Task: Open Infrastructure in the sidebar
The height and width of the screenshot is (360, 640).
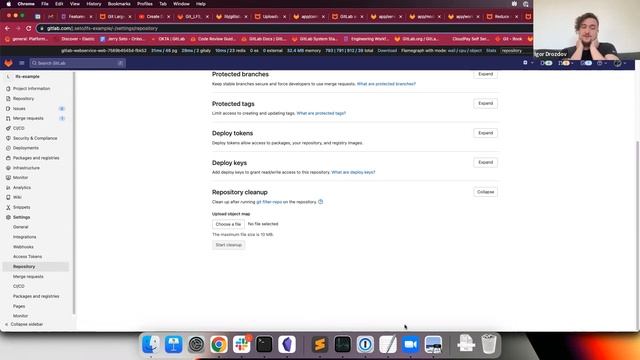Action: pos(26,168)
